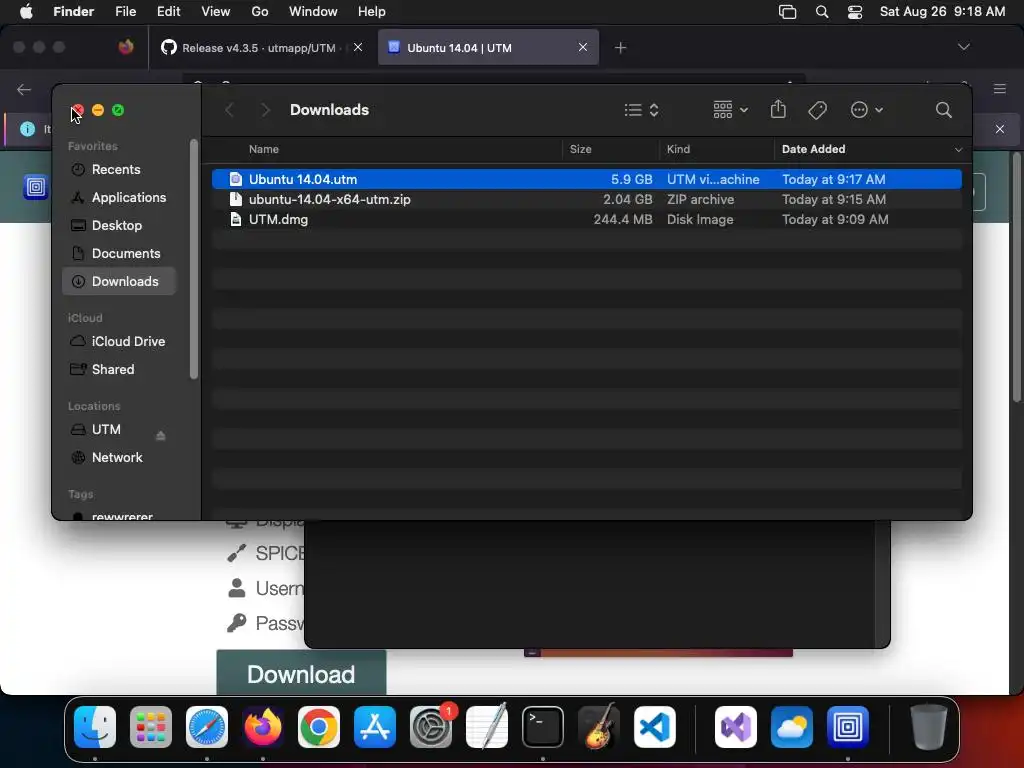
Task: Open the Help menu
Action: 372,12
